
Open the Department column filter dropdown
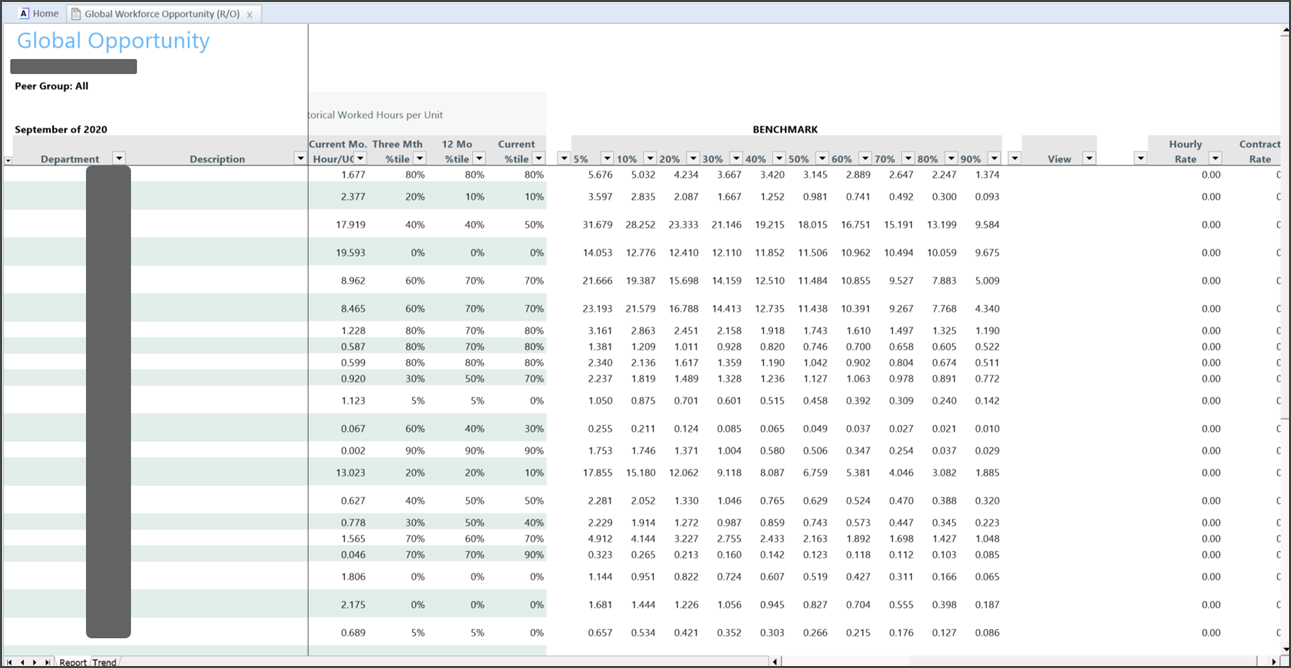(119, 158)
